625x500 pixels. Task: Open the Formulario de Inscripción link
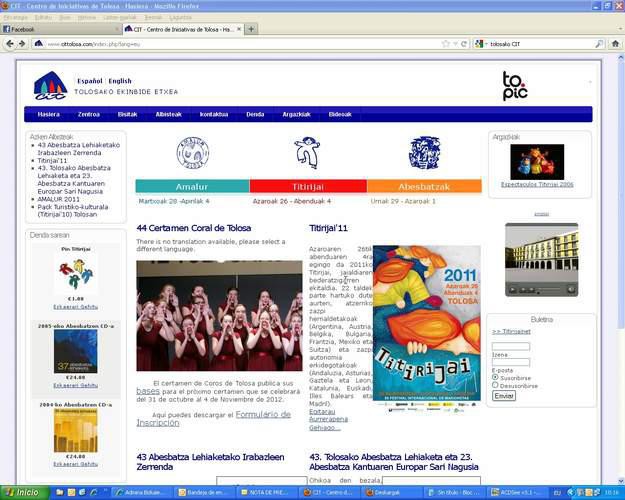pyautogui.click(x=214, y=419)
